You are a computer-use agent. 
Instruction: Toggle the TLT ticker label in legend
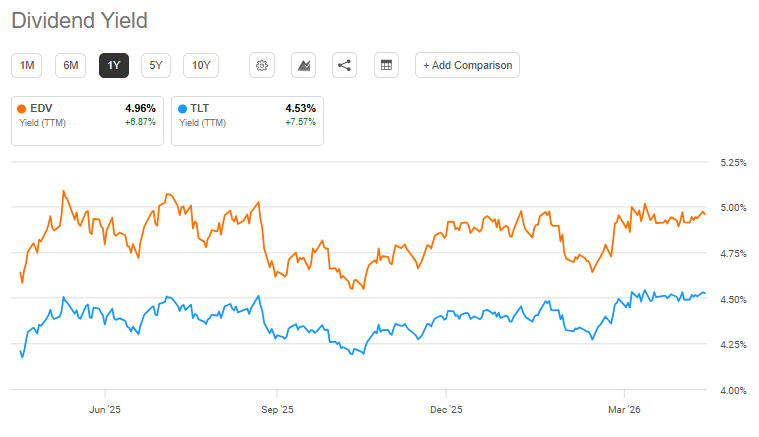click(x=201, y=108)
